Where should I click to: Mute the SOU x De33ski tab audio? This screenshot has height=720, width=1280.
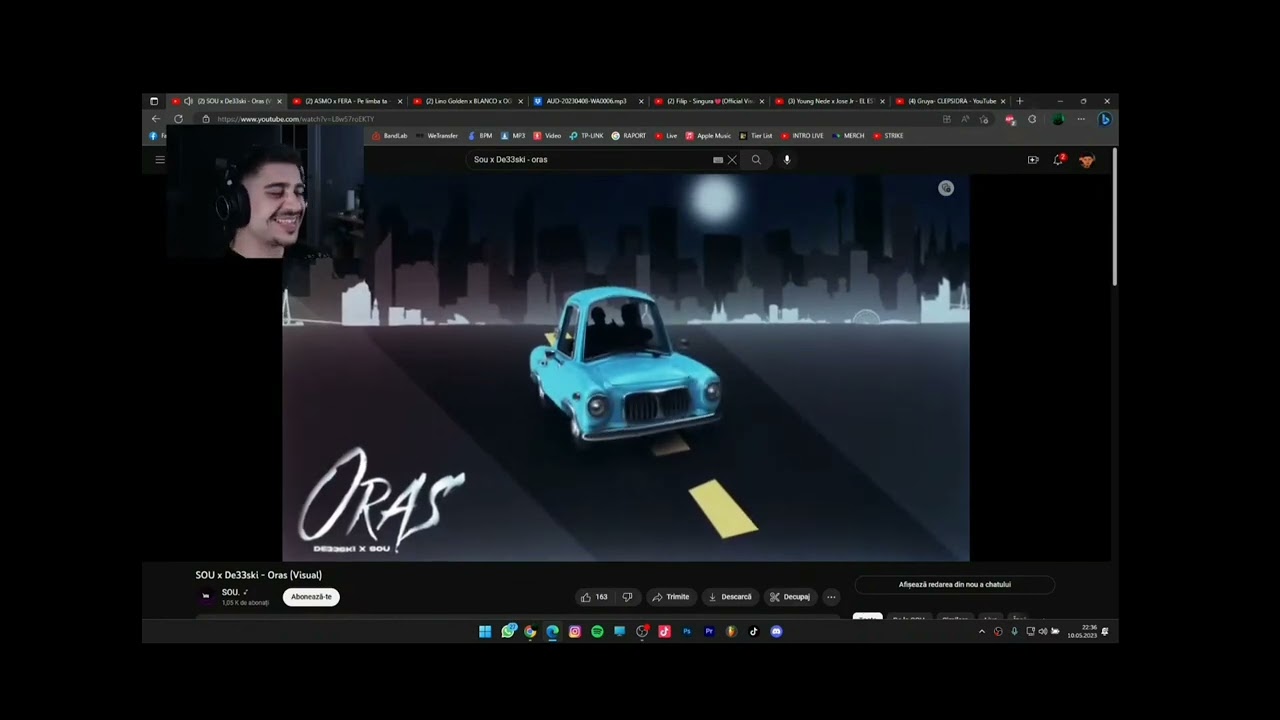(x=188, y=101)
